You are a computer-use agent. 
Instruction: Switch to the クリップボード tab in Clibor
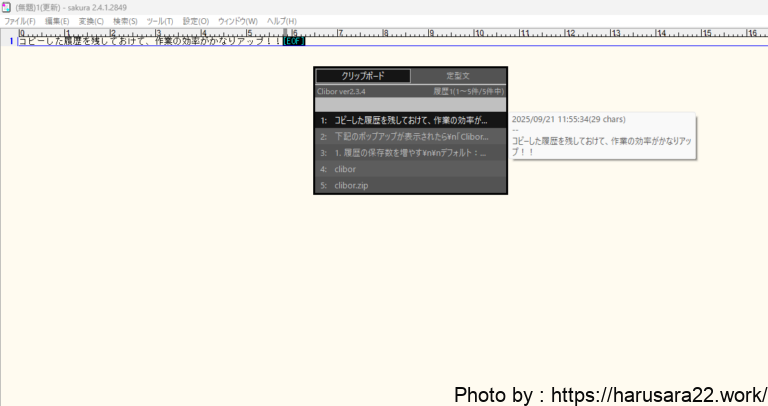coord(363,76)
